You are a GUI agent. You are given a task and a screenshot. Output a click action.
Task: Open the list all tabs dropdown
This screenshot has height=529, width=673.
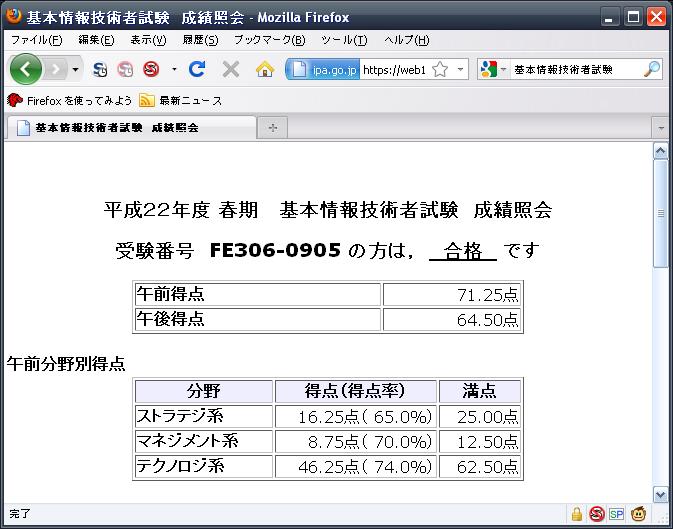660,128
